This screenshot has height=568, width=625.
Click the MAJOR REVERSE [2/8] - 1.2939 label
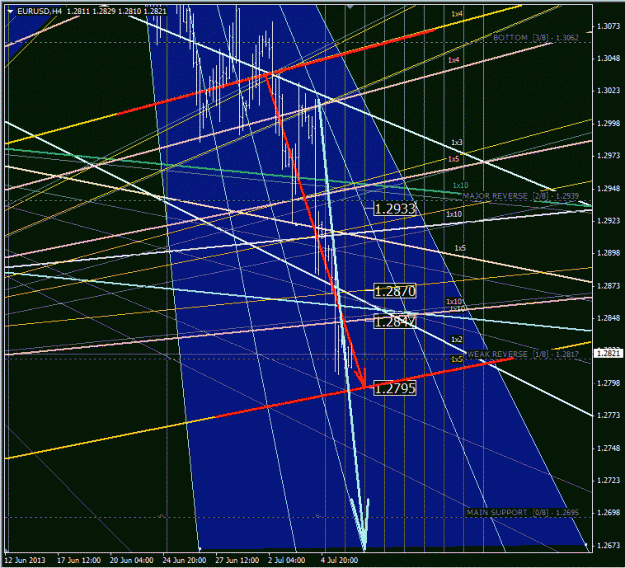521,196
